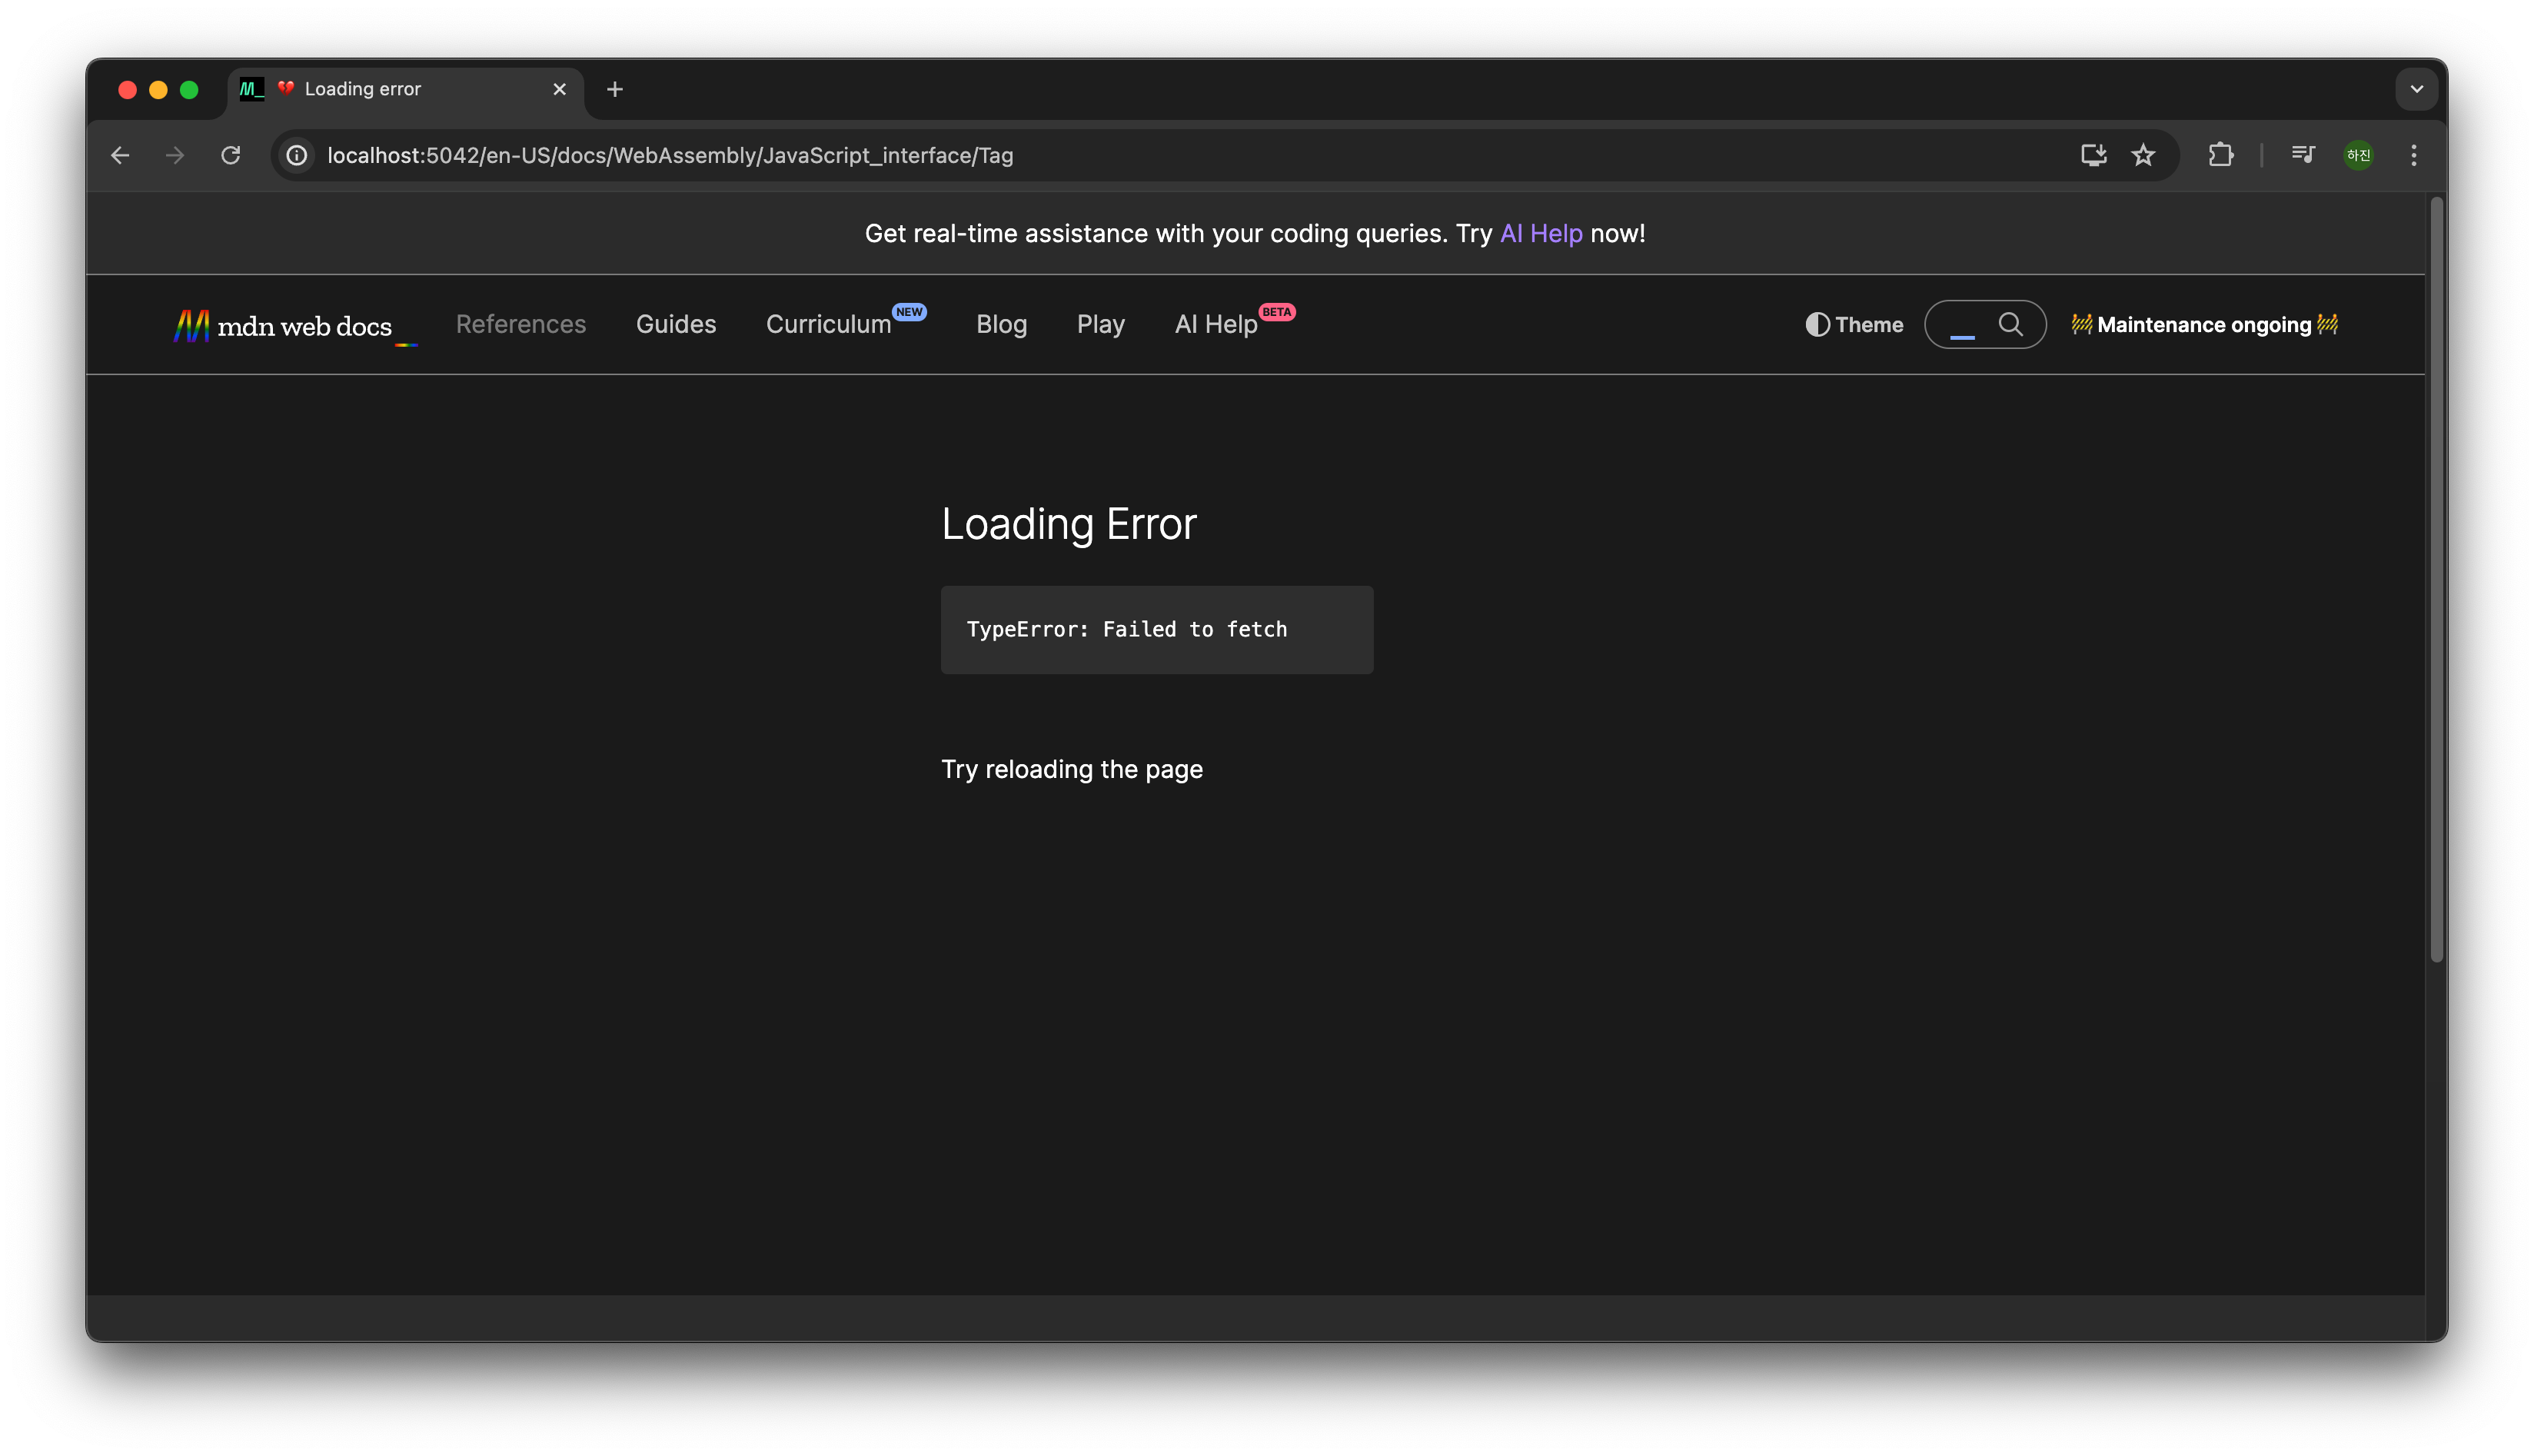Click the browser back arrow

[x=120, y=155]
